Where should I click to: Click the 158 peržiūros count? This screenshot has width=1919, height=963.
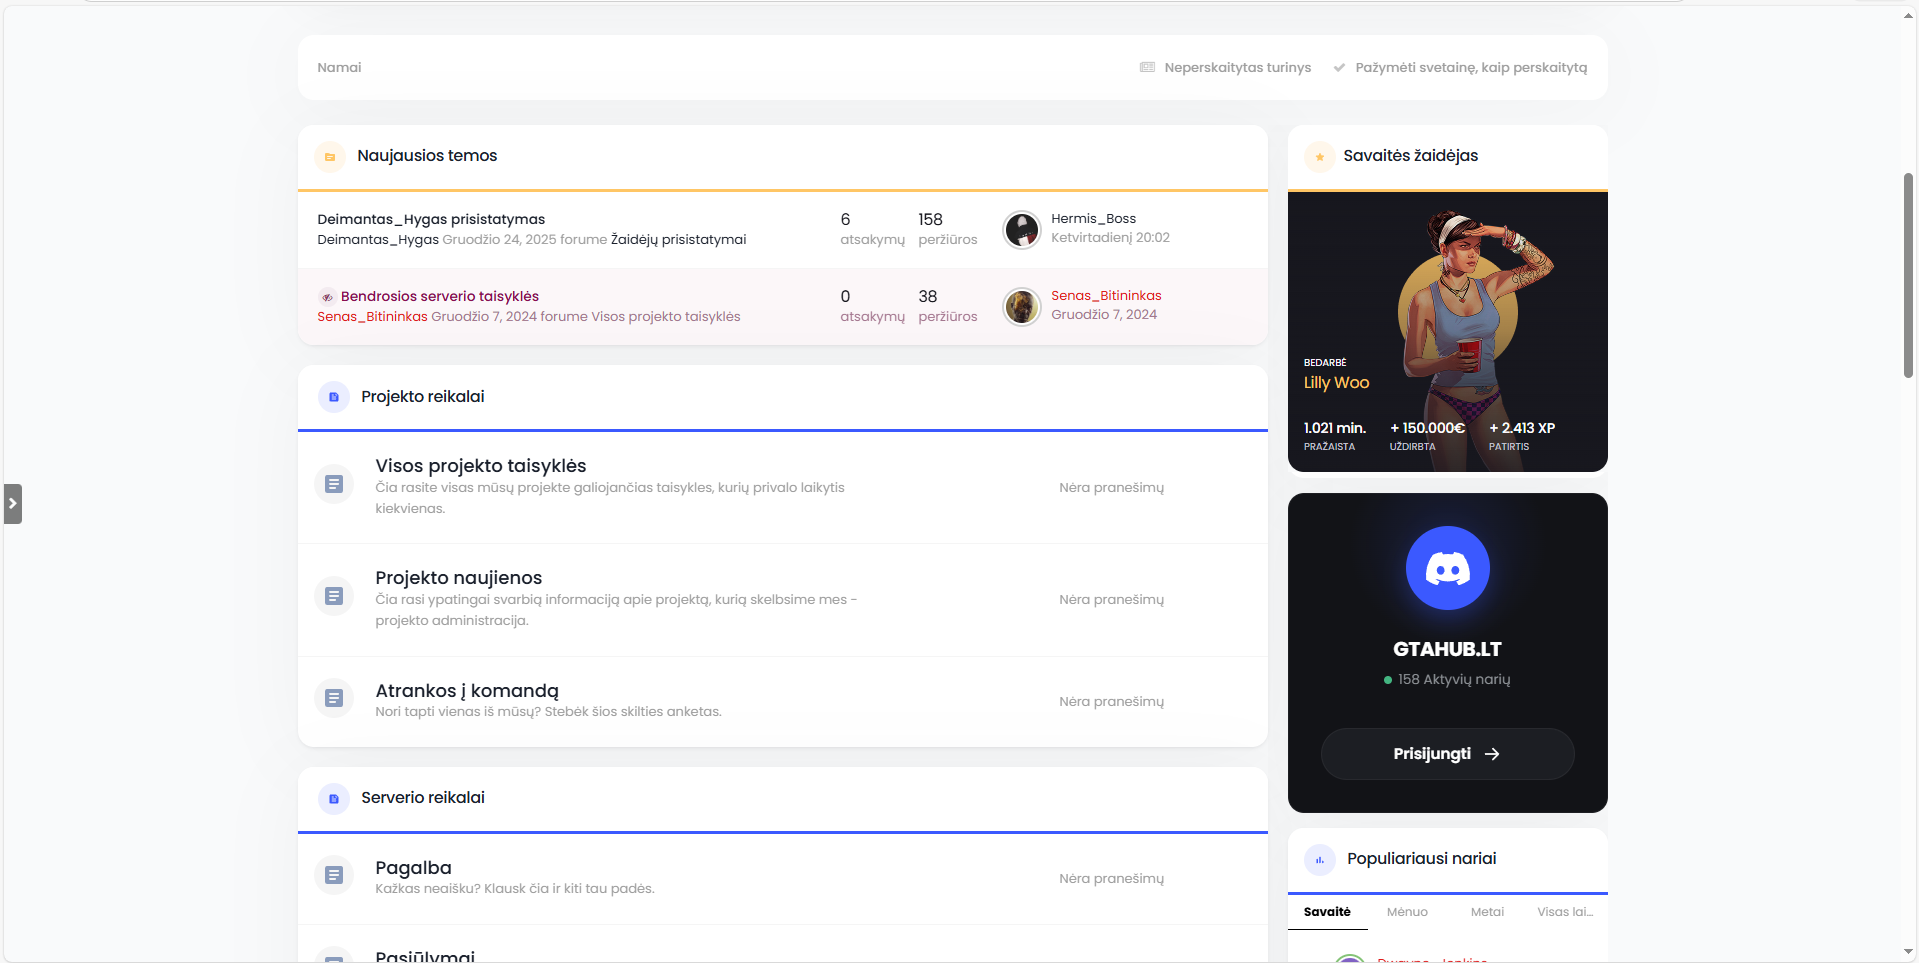coord(947,229)
